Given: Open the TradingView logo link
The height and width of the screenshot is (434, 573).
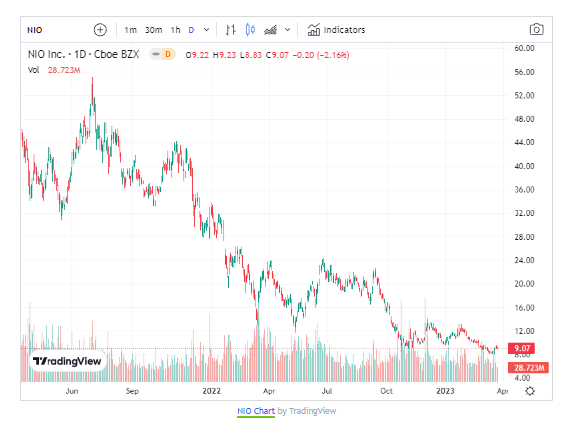Looking at the screenshot, I should (x=67, y=361).
